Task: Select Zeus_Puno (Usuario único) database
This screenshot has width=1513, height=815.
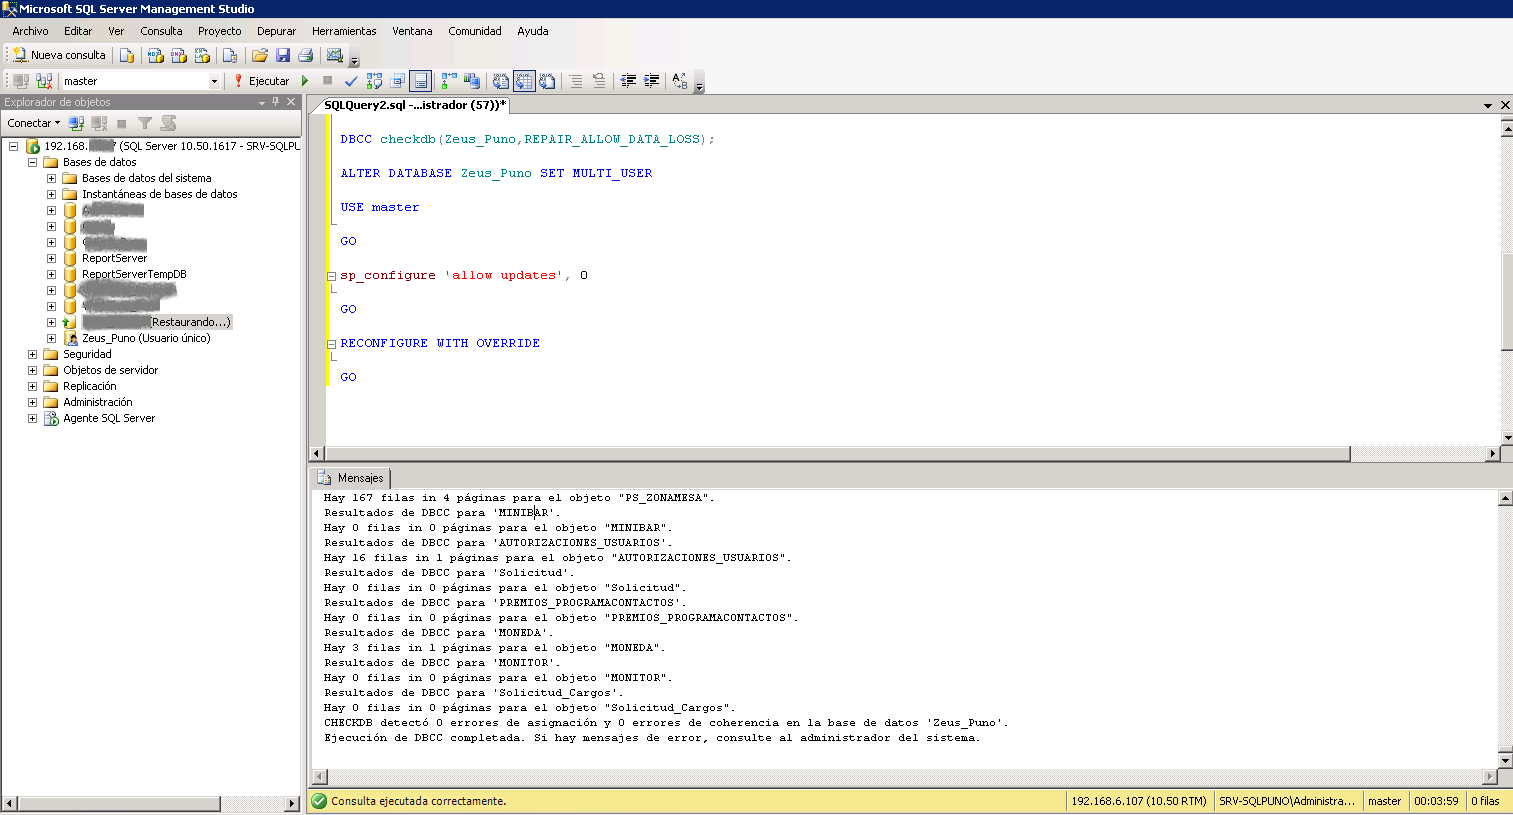Action: pyautogui.click(x=146, y=338)
